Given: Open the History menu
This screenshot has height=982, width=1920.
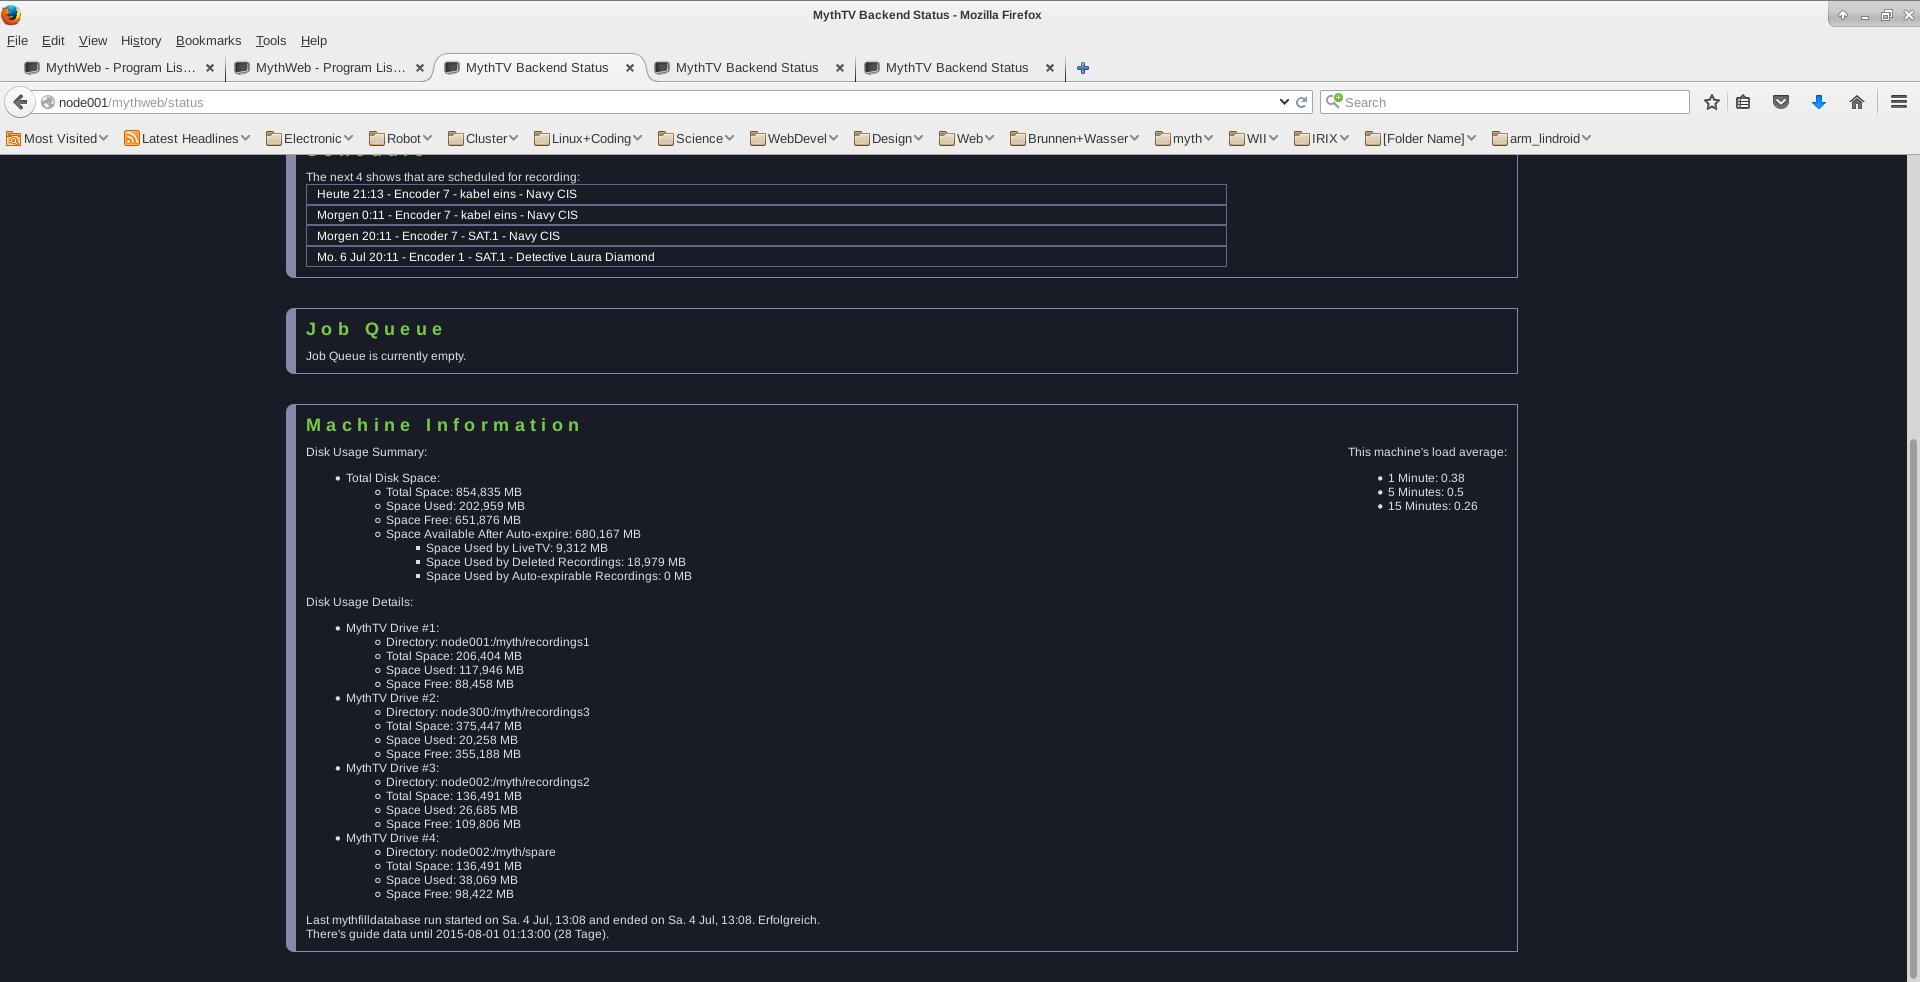Looking at the screenshot, I should click(140, 41).
